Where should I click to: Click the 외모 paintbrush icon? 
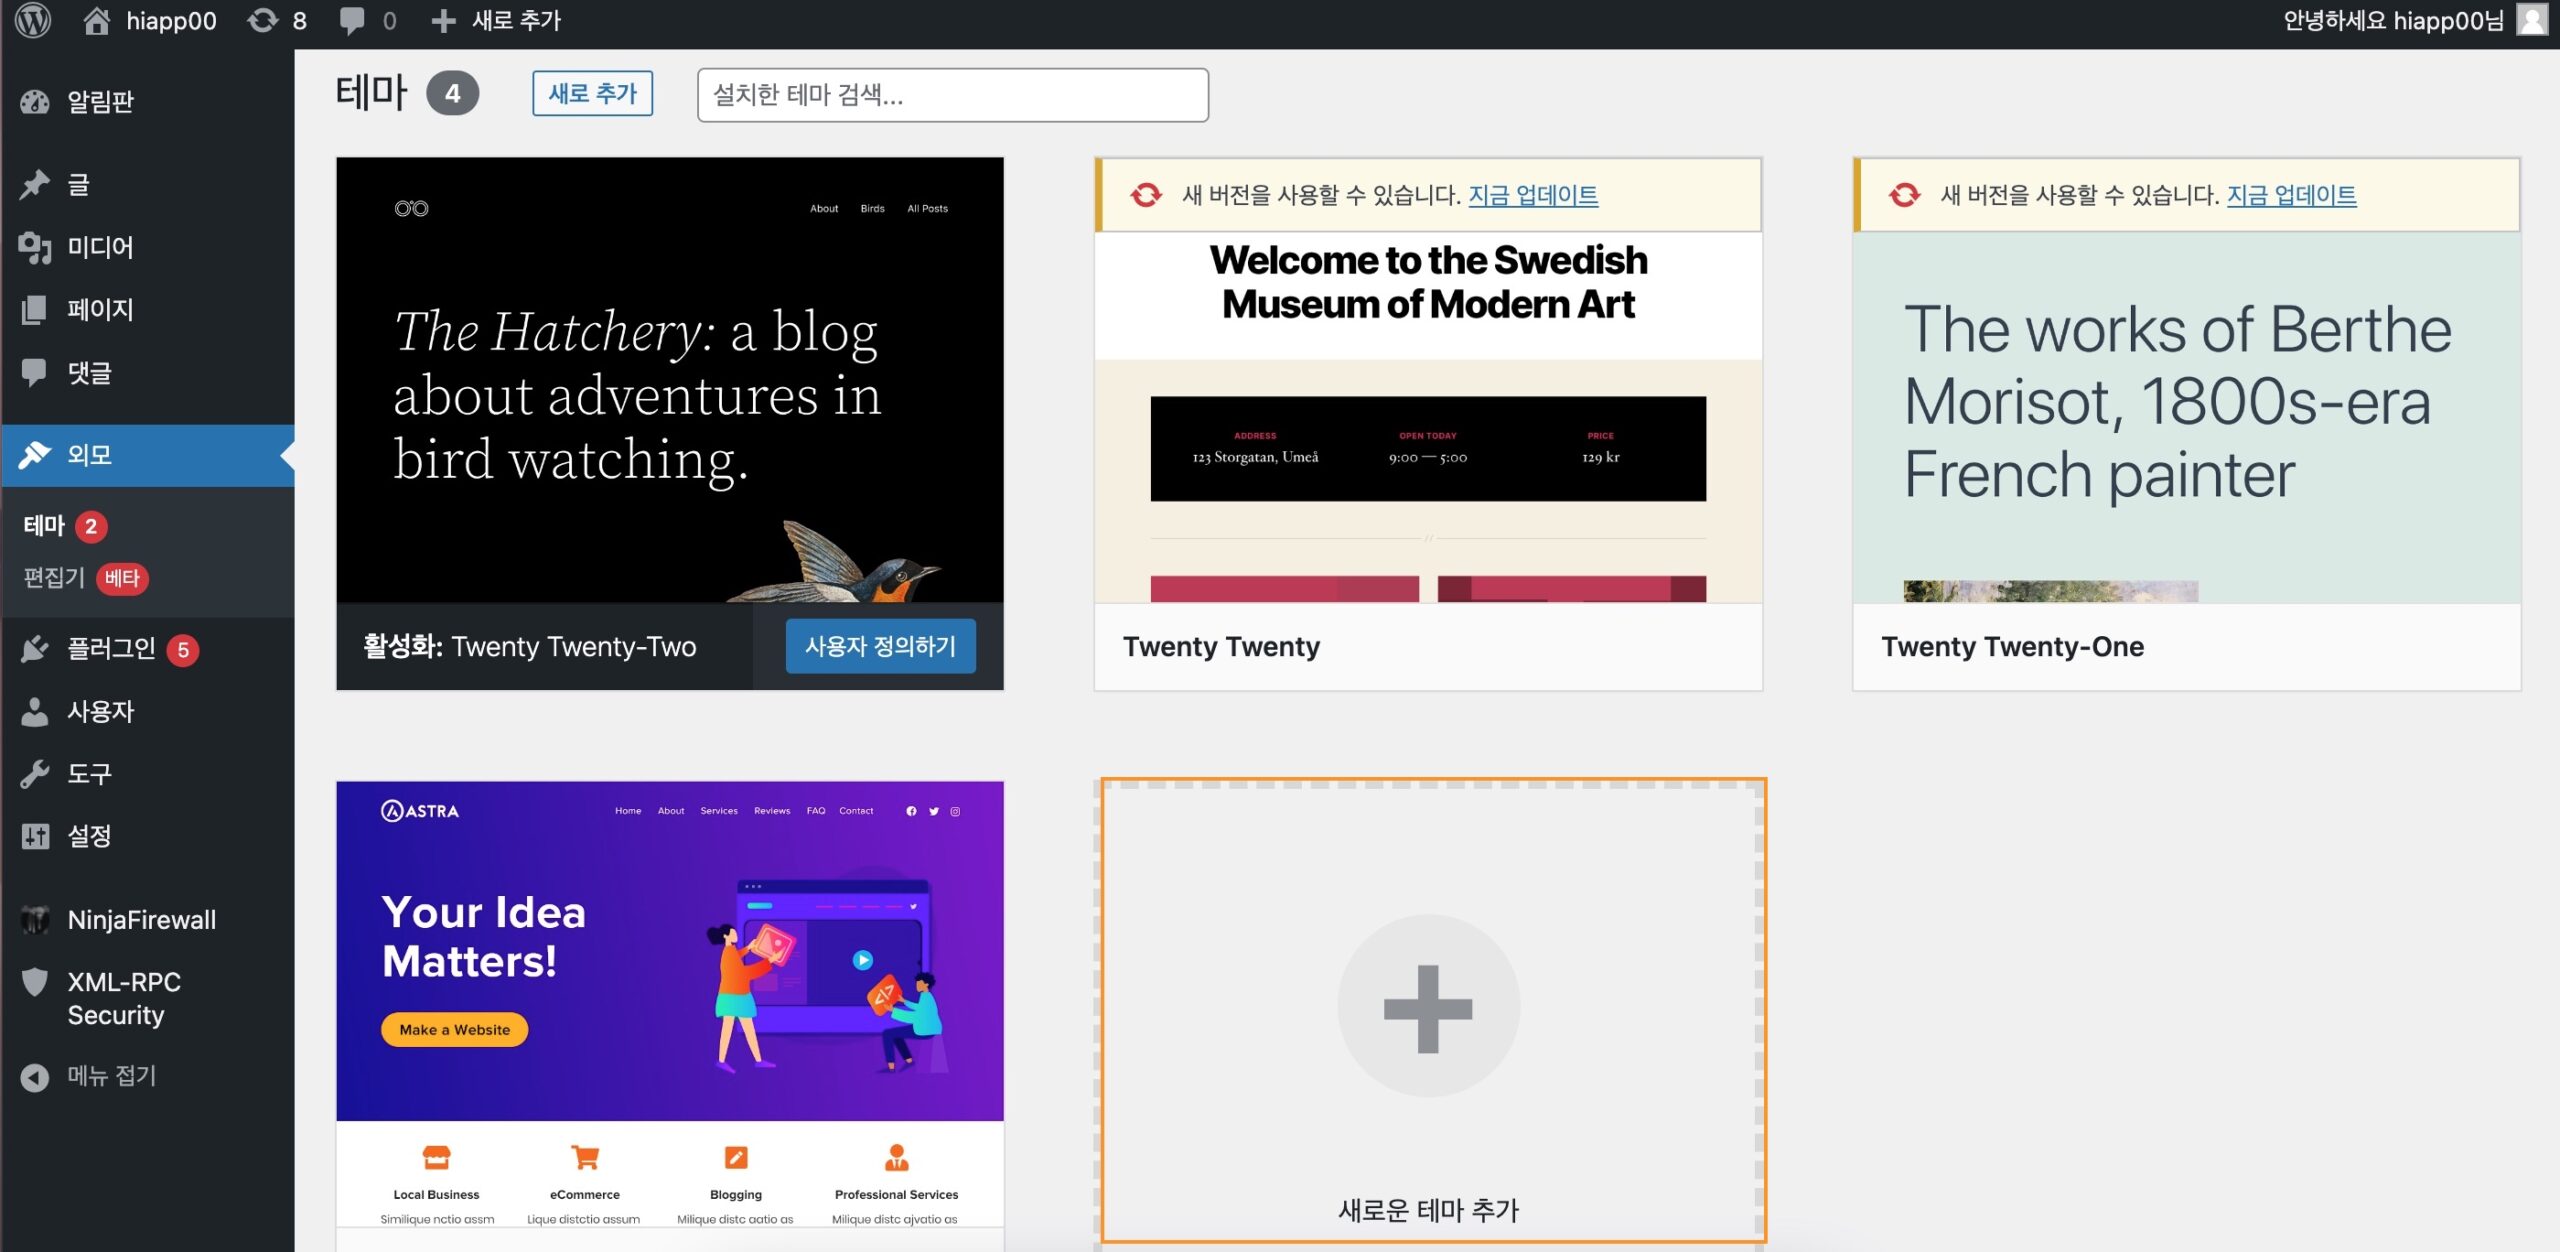(35, 455)
